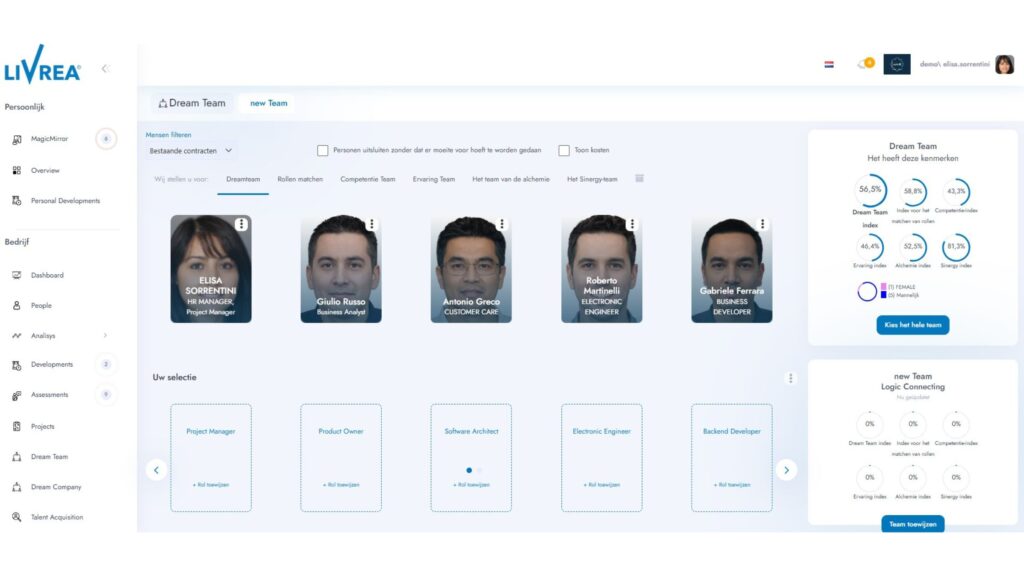Click the Assessments count badge
Viewport: 1024px width, 576px height.
(106, 394)
